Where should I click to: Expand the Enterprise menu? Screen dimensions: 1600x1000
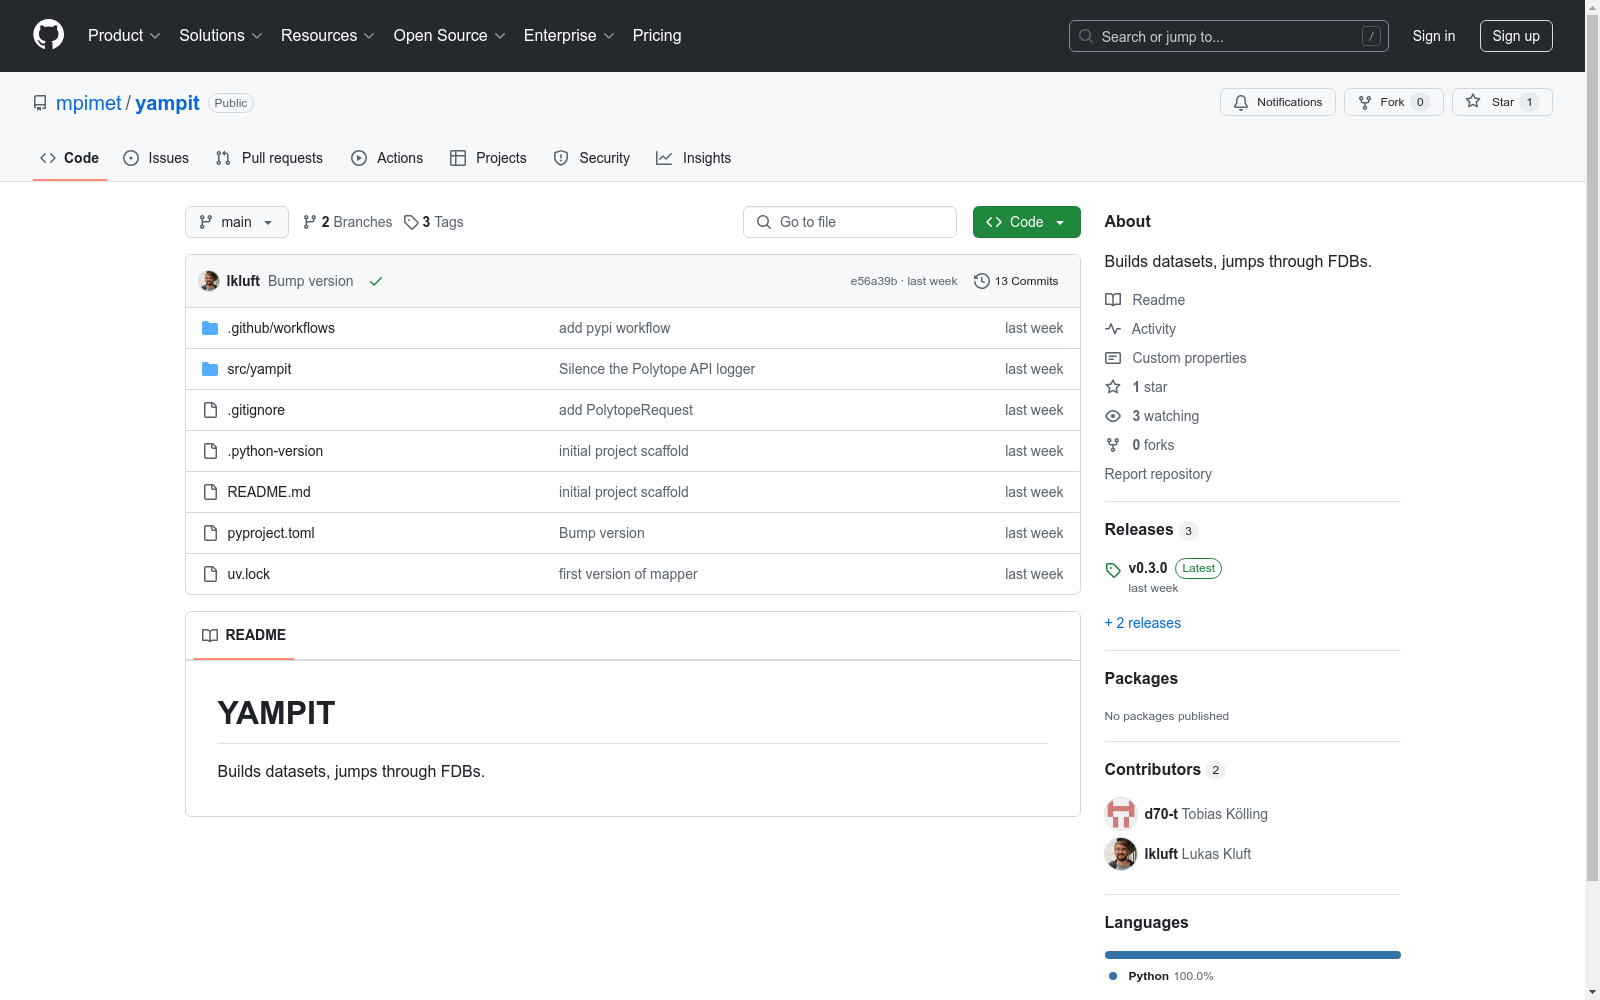pyautogui.click(x=569, y=35)
